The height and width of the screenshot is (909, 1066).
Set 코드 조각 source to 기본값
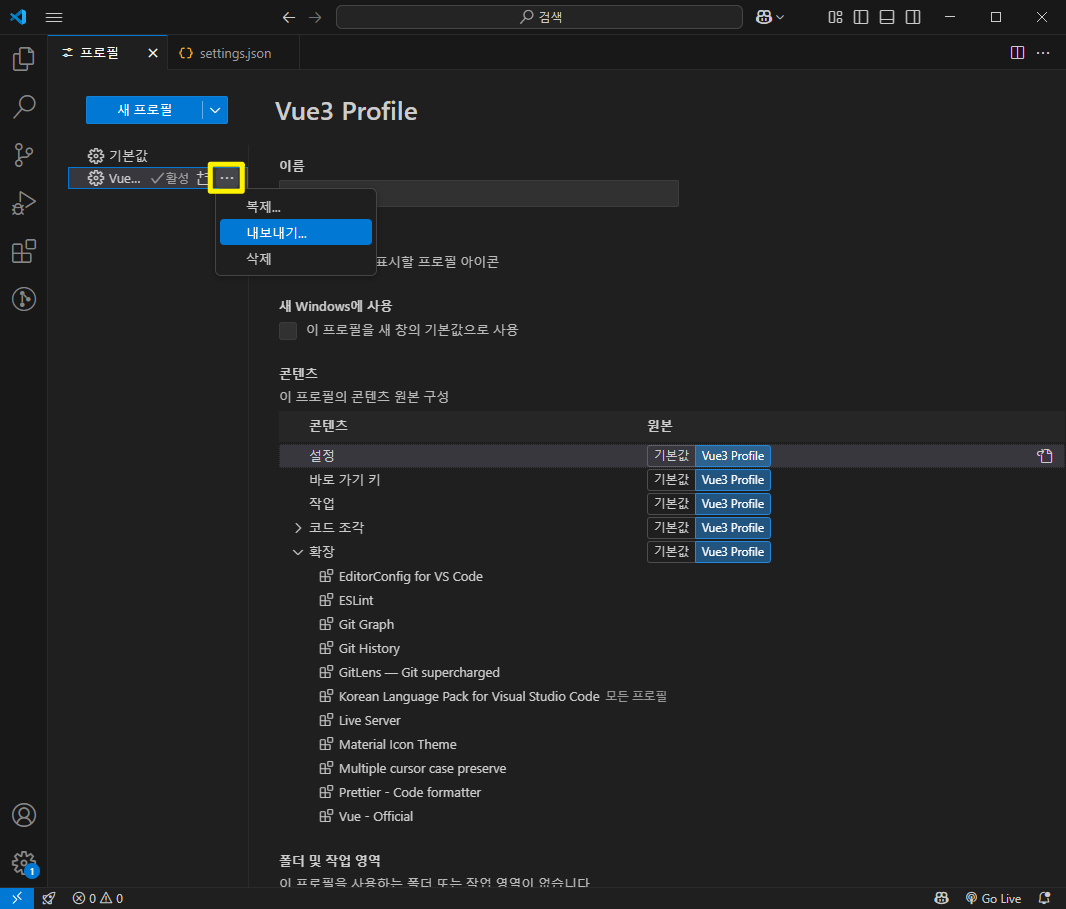point(671,528)
